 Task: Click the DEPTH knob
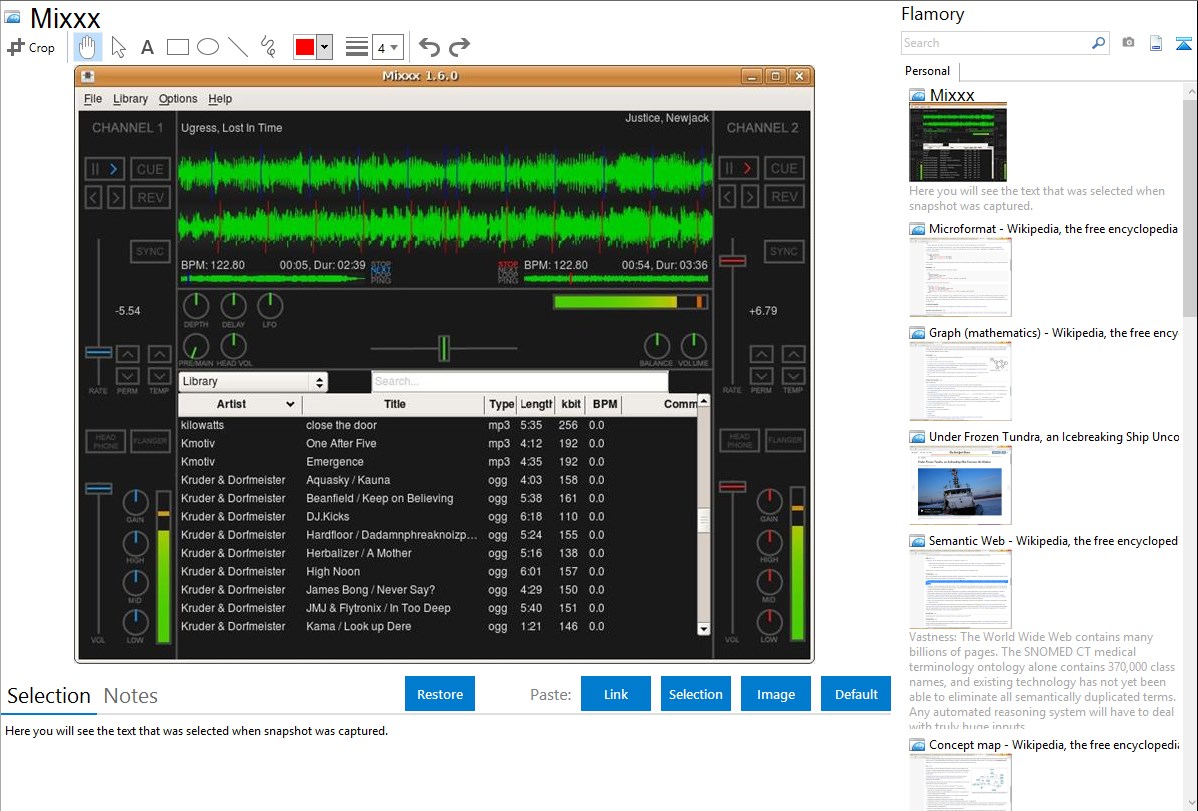[196, 306]
